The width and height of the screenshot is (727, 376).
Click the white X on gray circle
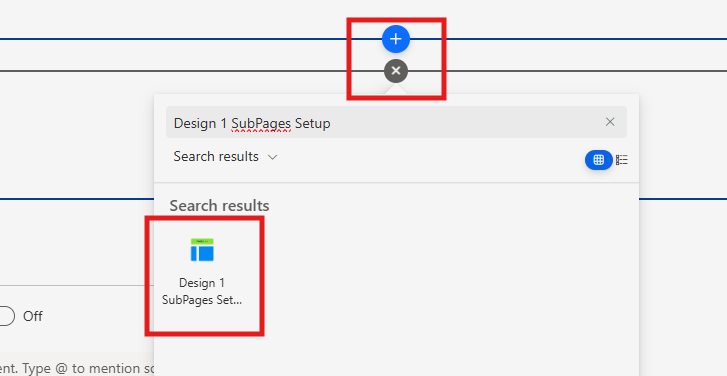(395, 71)
